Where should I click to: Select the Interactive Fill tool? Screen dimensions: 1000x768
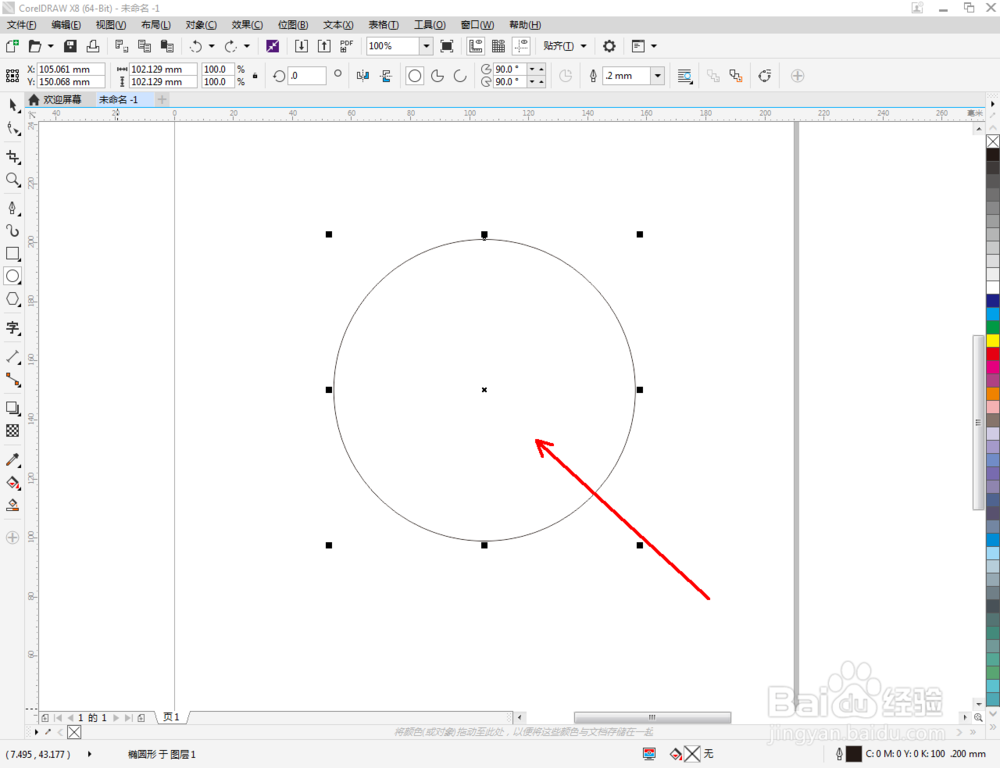pyautogui.click(x=13, y=483)
